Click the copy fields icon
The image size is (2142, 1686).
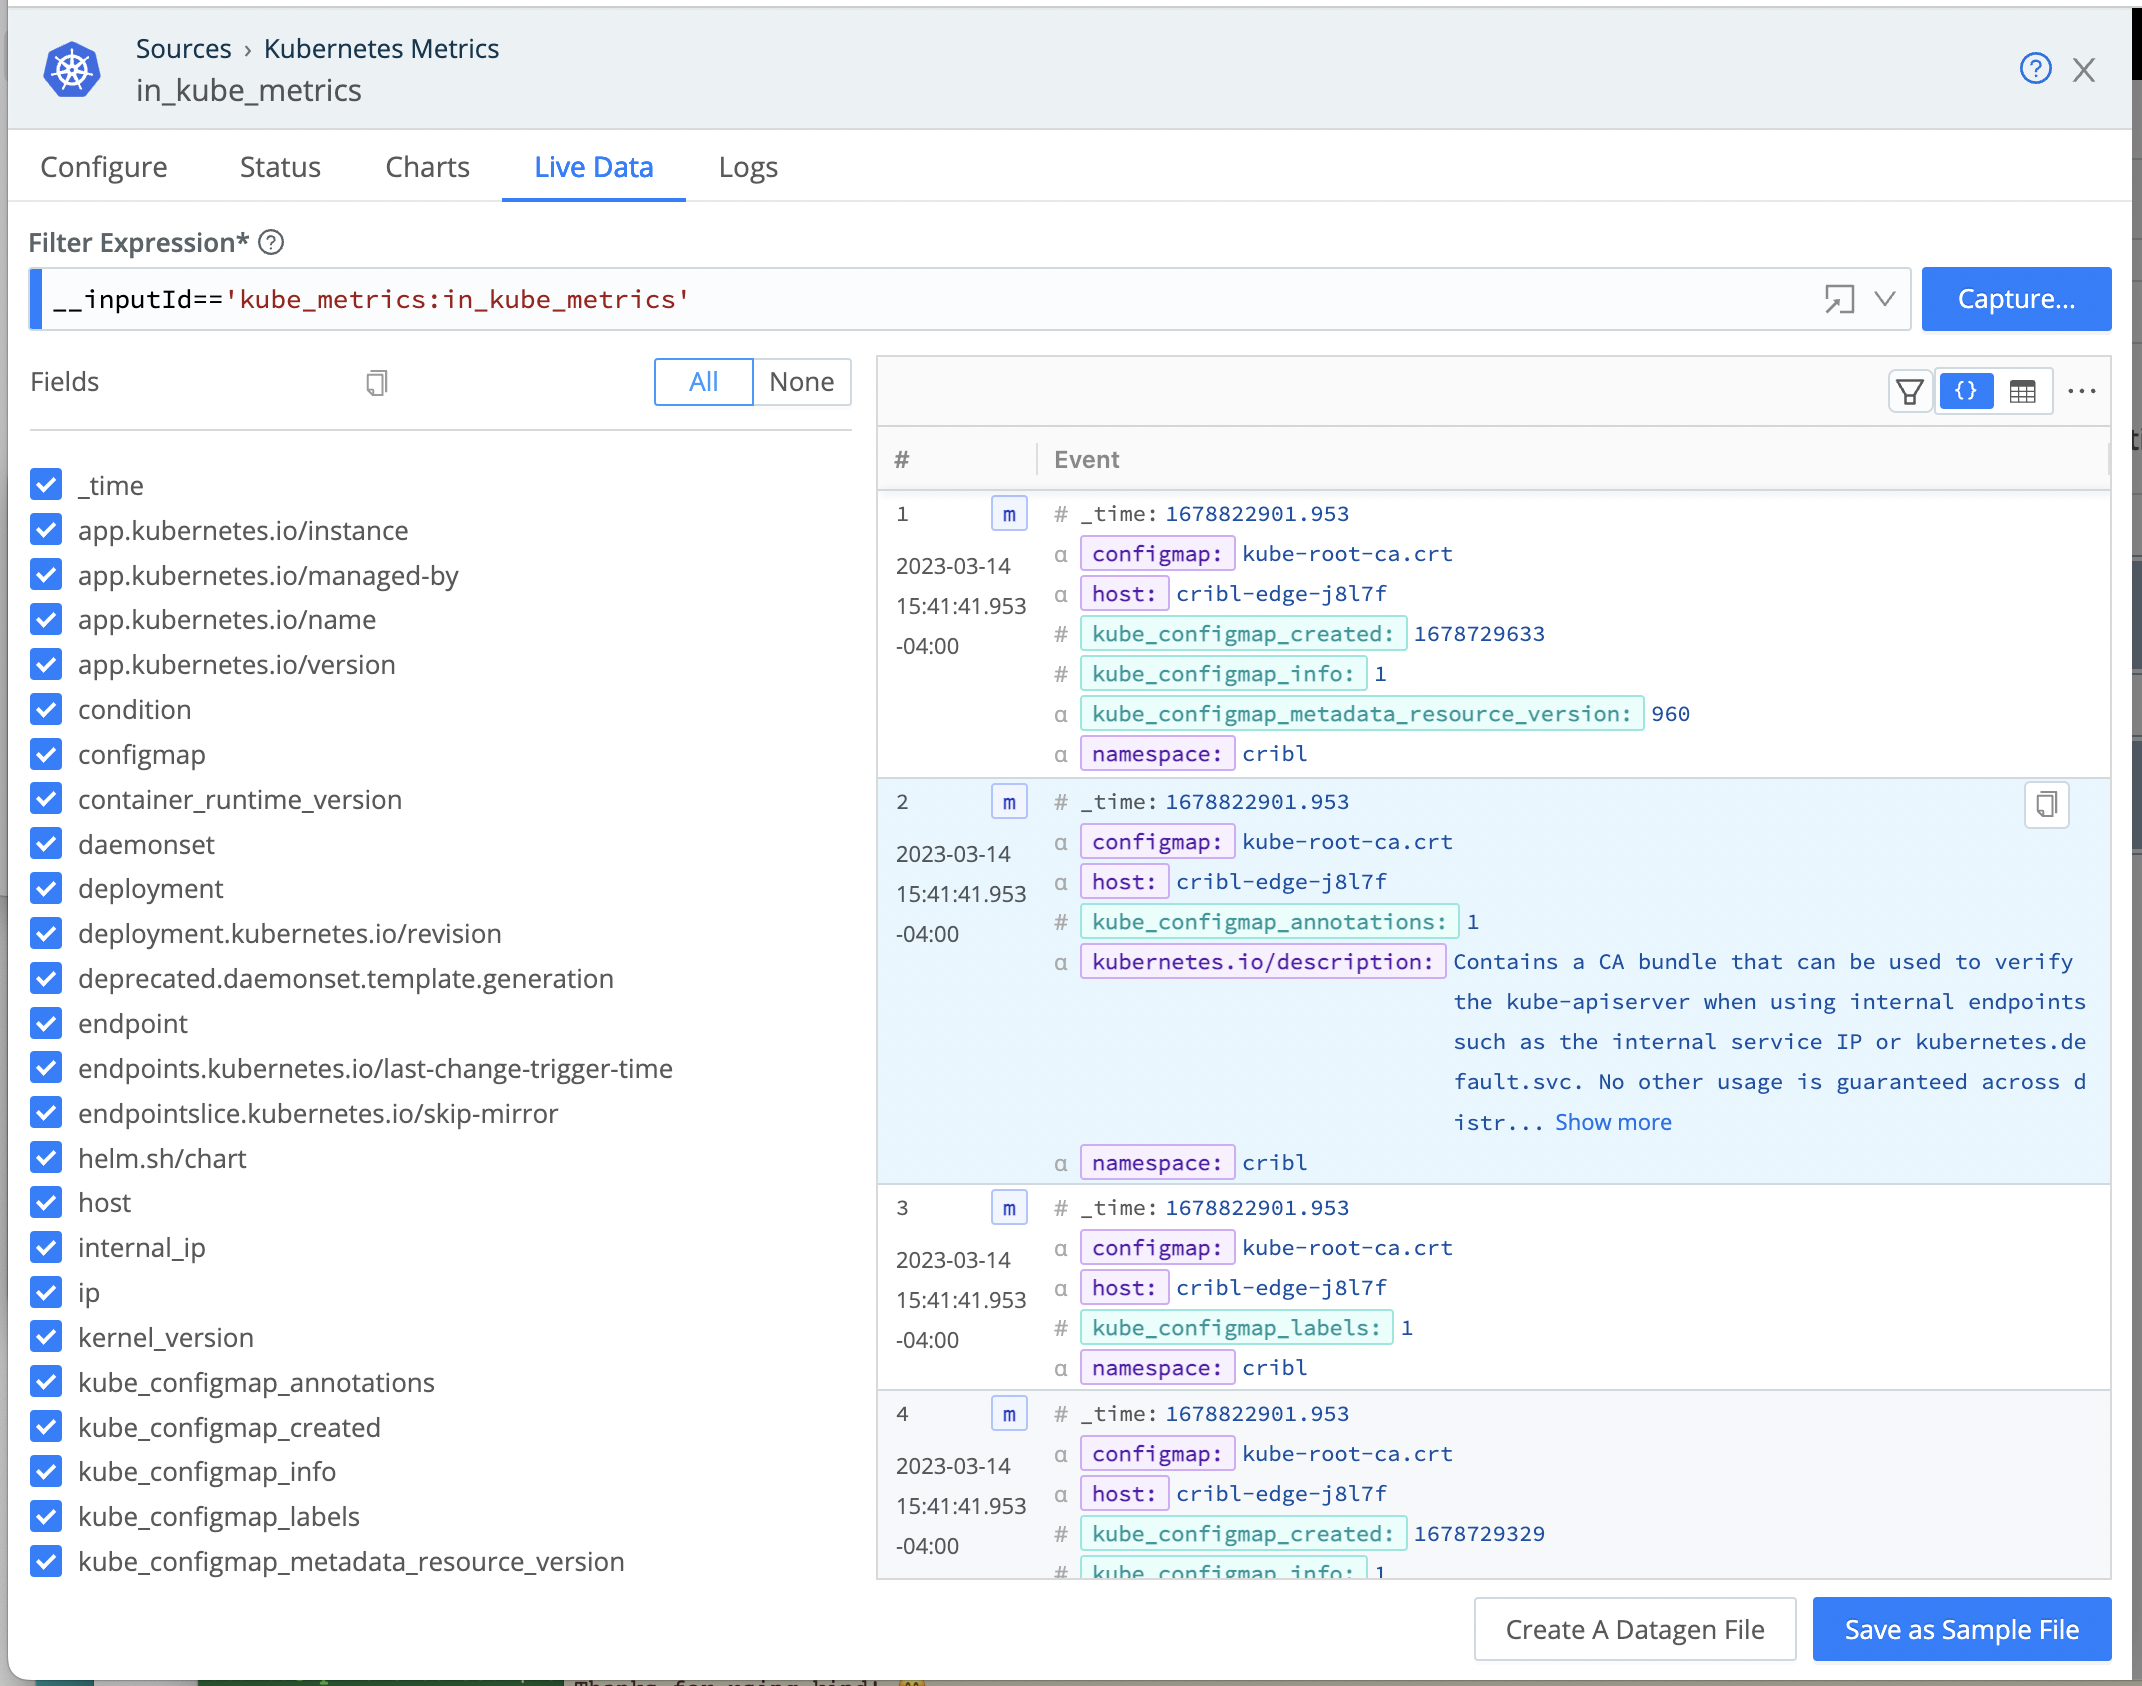coord(376,382)
